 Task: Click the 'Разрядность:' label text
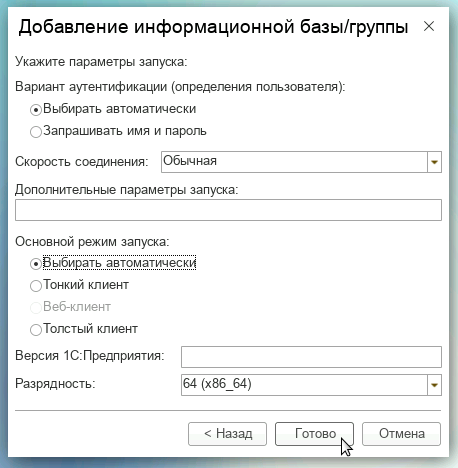55,384
